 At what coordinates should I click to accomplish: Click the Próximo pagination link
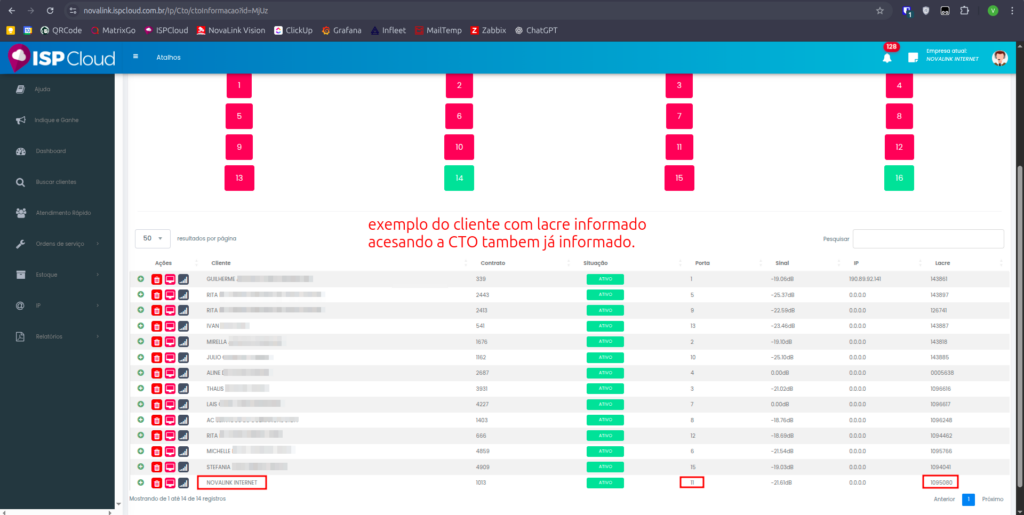pos(992,498)
